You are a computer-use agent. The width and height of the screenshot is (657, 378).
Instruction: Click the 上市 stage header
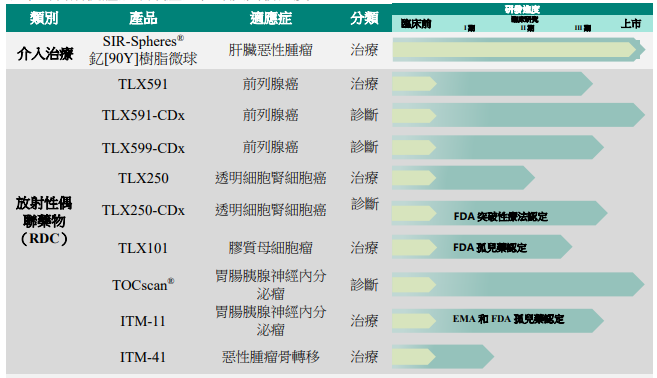click(631, 23)
